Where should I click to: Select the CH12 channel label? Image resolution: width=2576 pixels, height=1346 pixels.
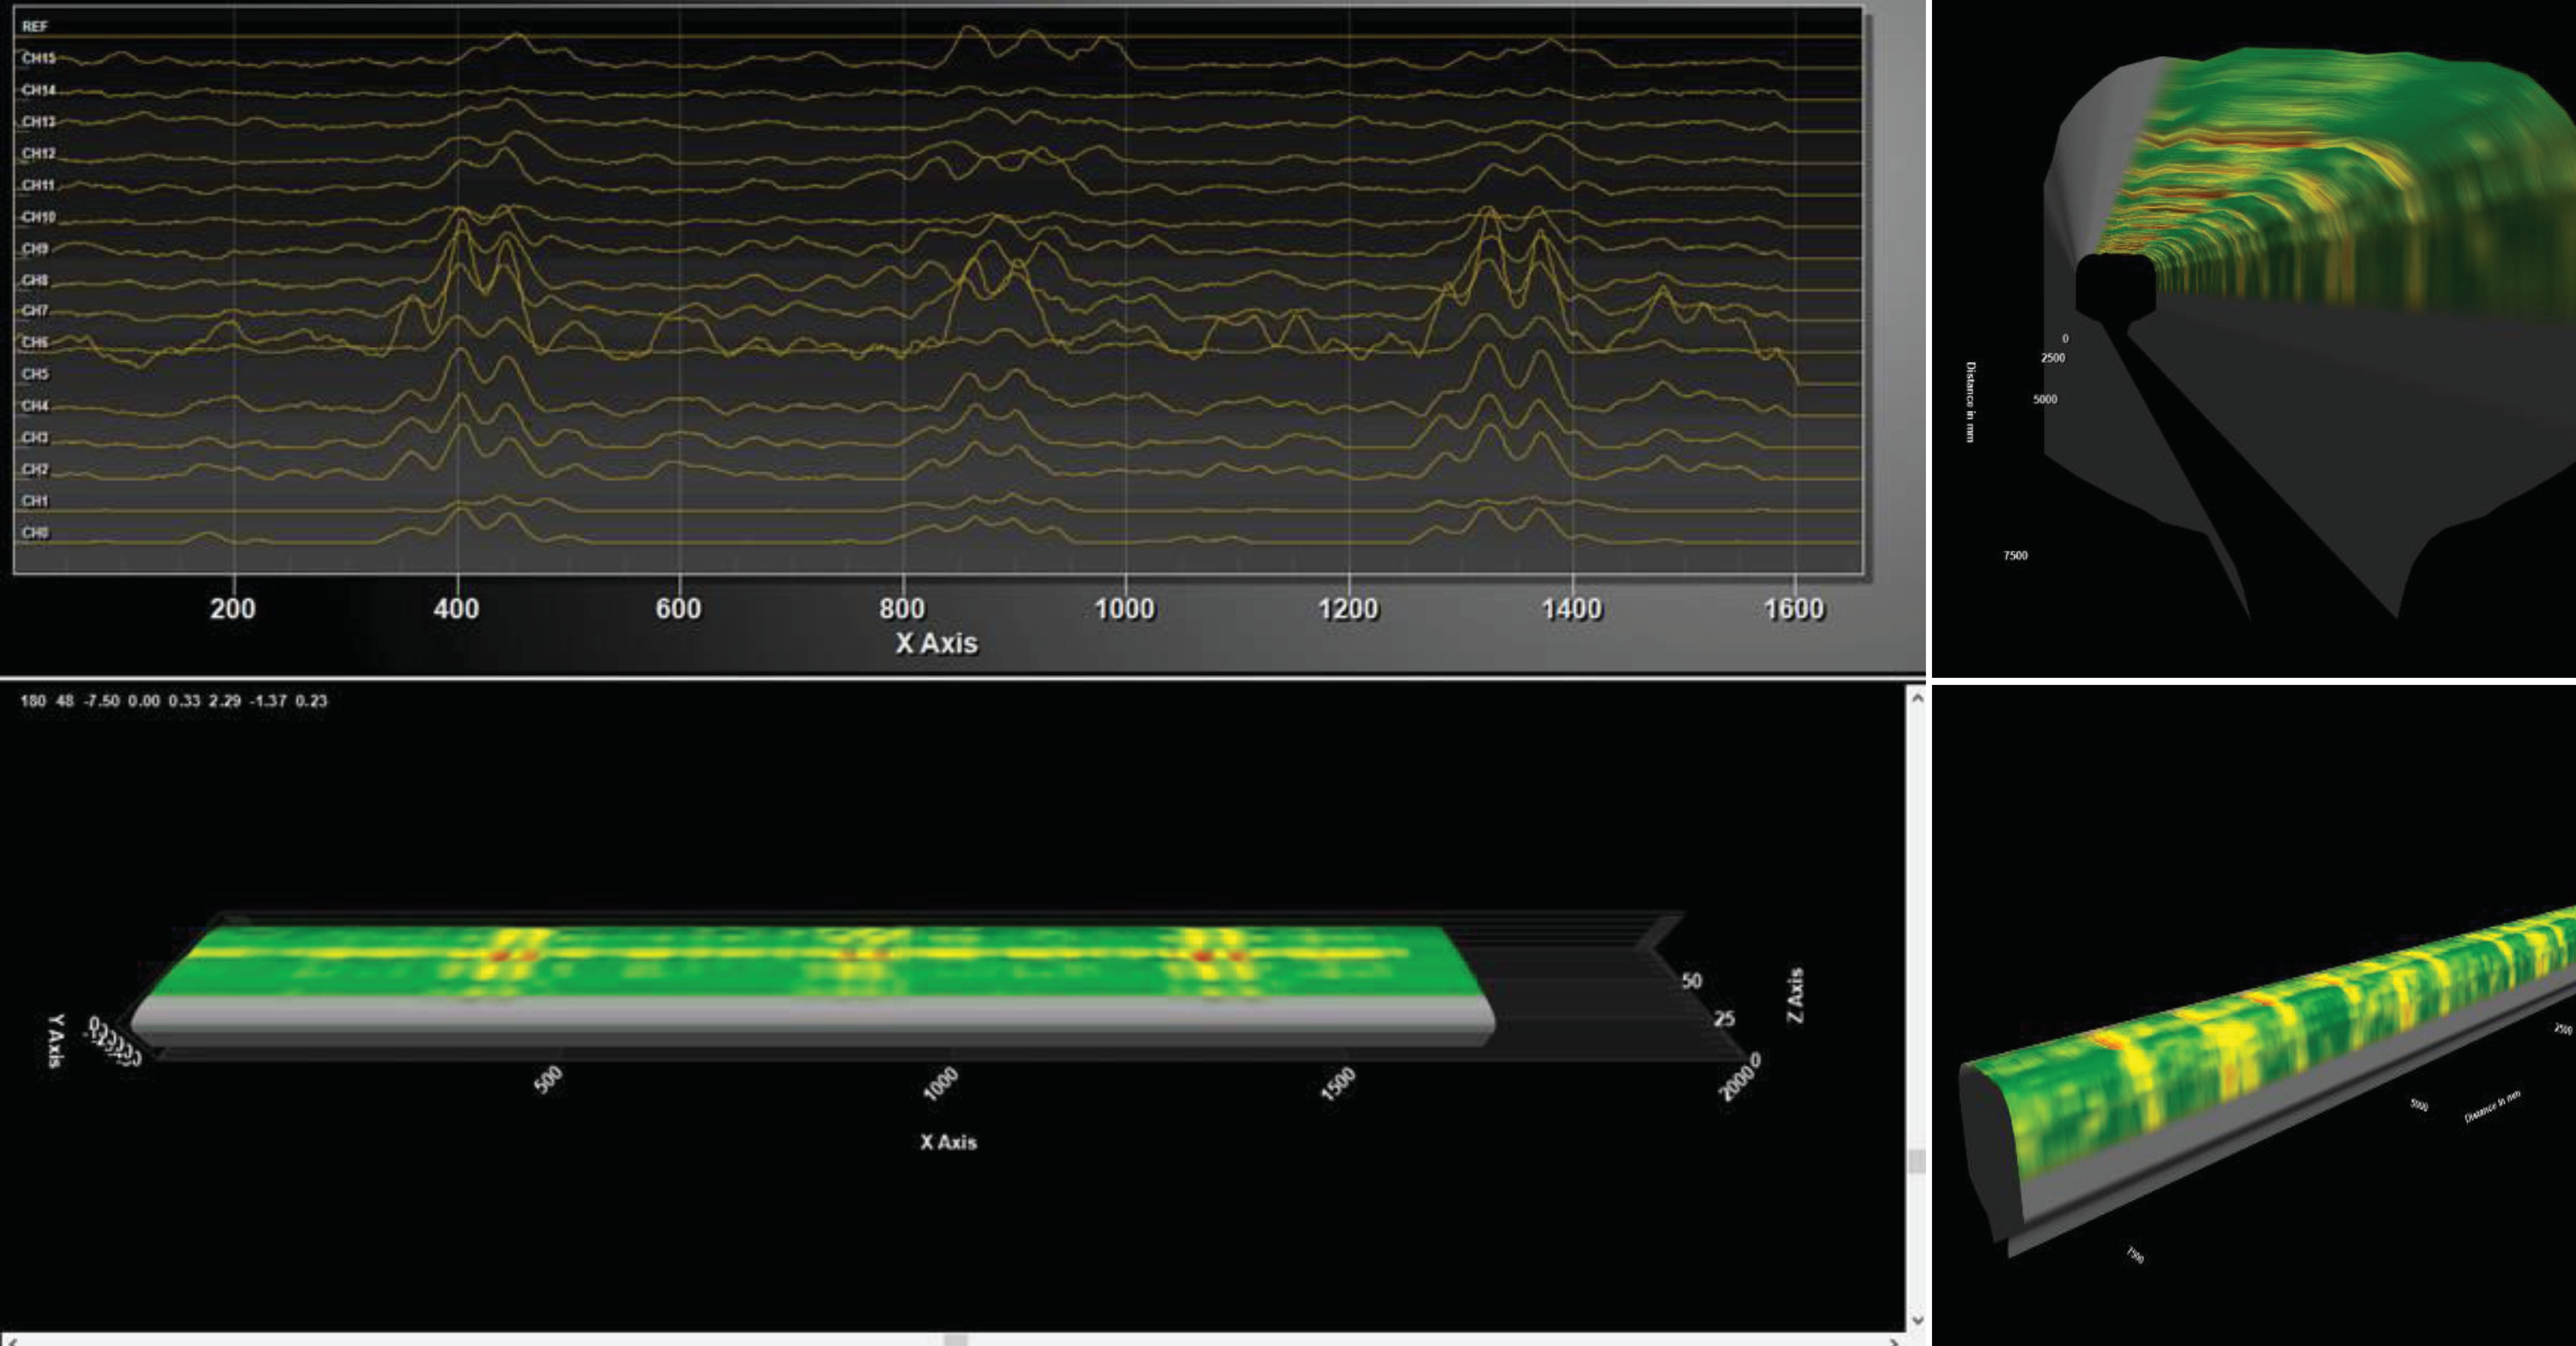point(39,154)
